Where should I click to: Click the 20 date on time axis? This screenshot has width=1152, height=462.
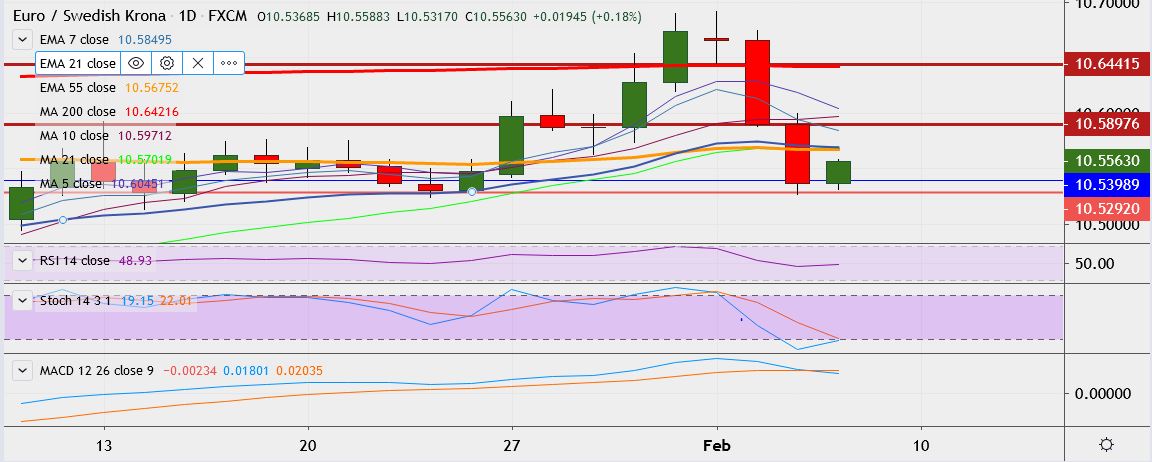point(309,445)
